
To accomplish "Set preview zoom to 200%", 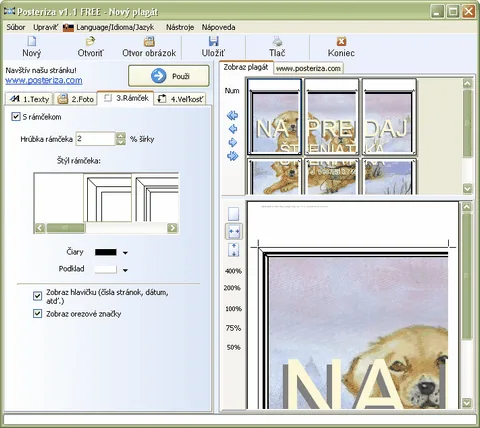I will tap(232, 288).
